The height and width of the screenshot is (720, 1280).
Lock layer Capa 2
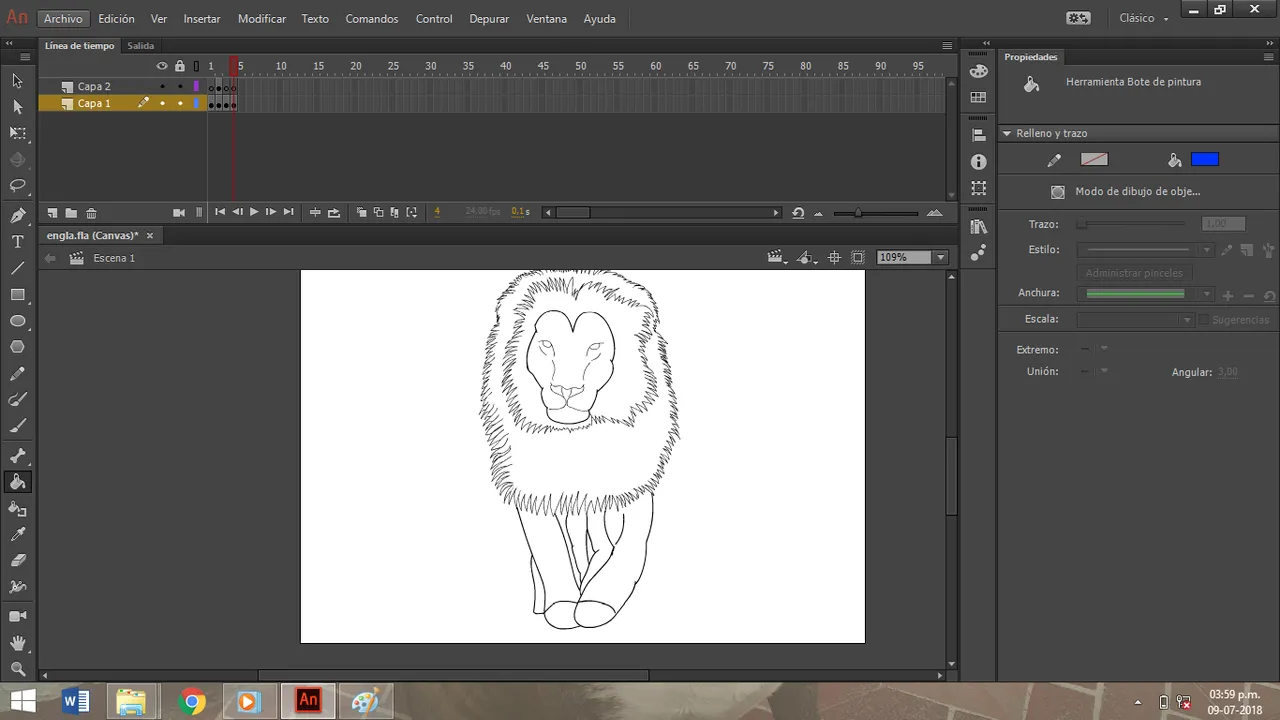[180, 87]
